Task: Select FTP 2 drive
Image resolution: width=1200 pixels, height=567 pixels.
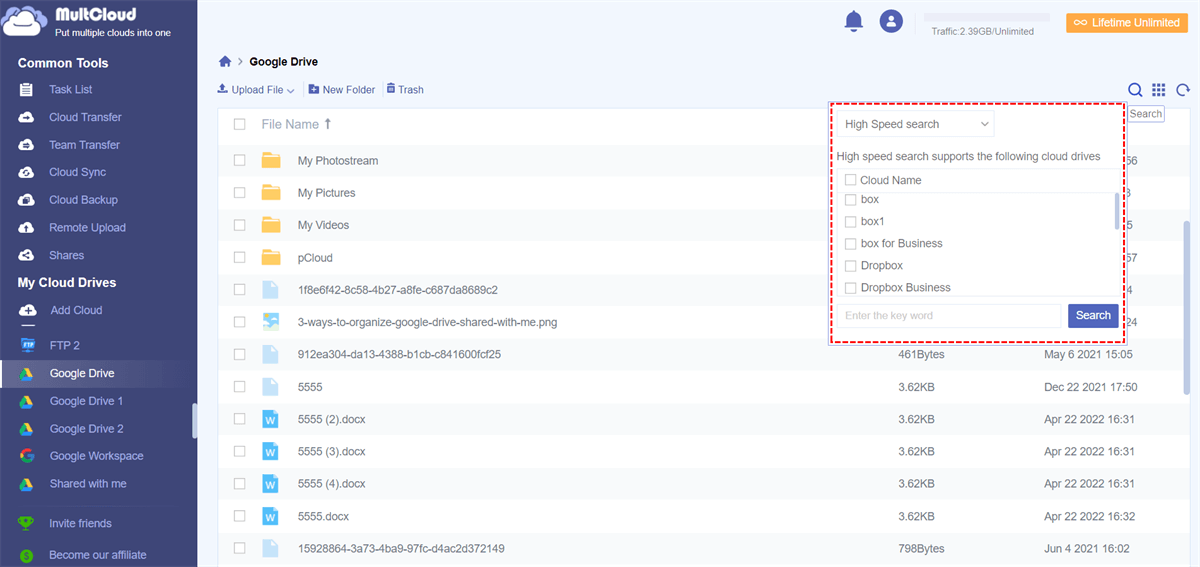Action: [x=64, y=345]
